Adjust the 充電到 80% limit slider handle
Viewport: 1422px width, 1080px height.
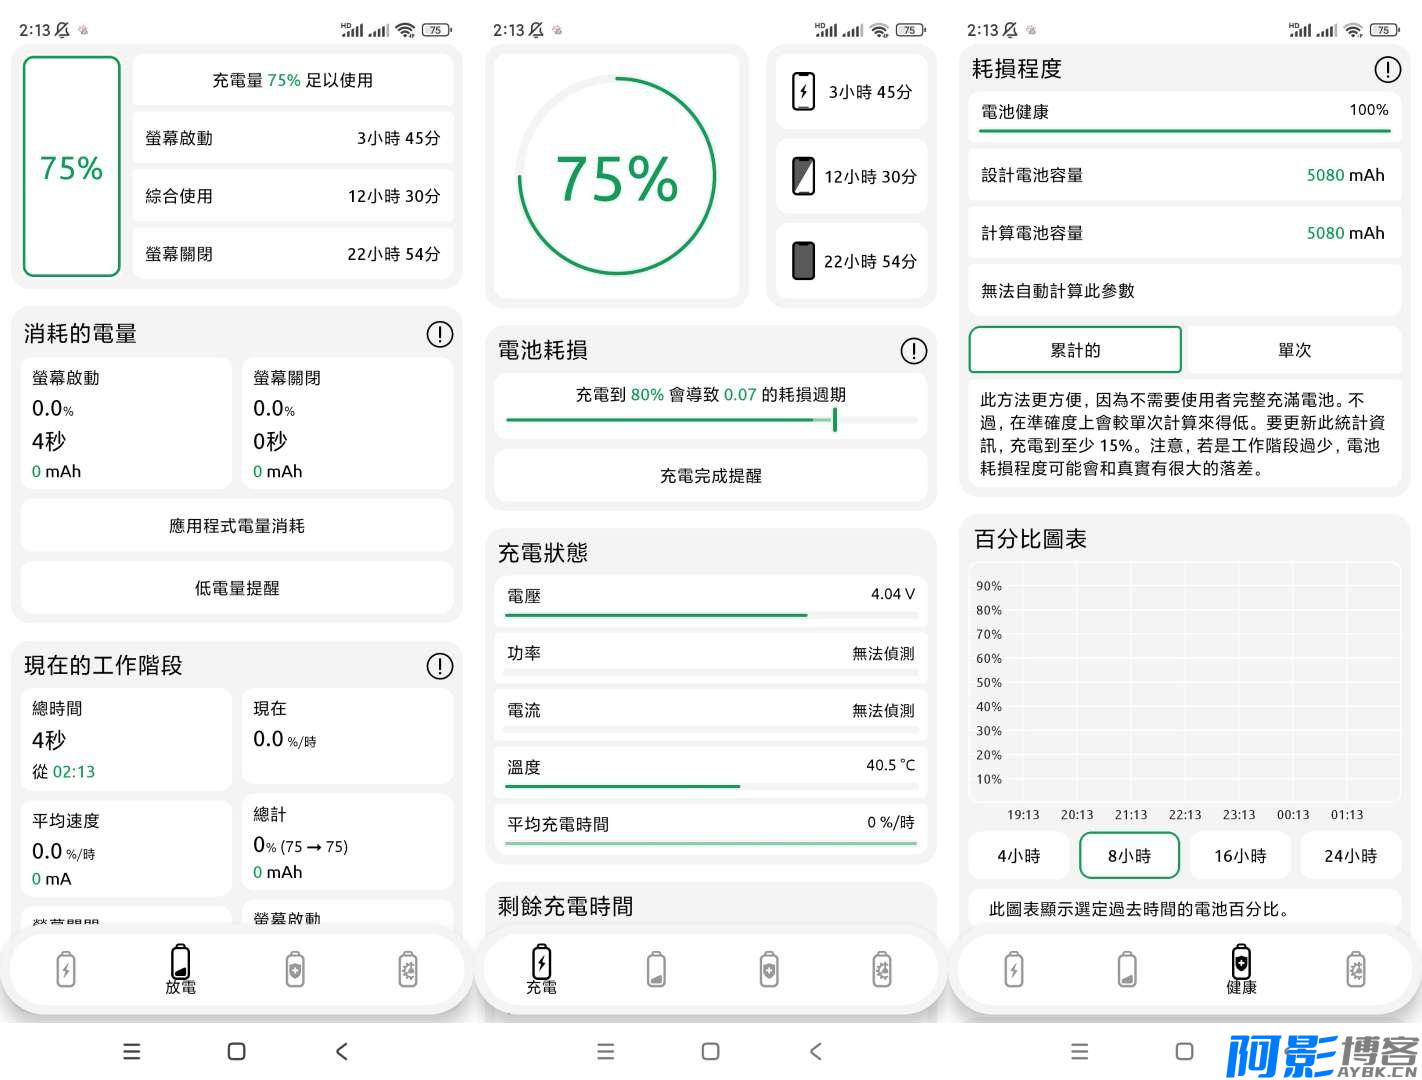point(834,420)
